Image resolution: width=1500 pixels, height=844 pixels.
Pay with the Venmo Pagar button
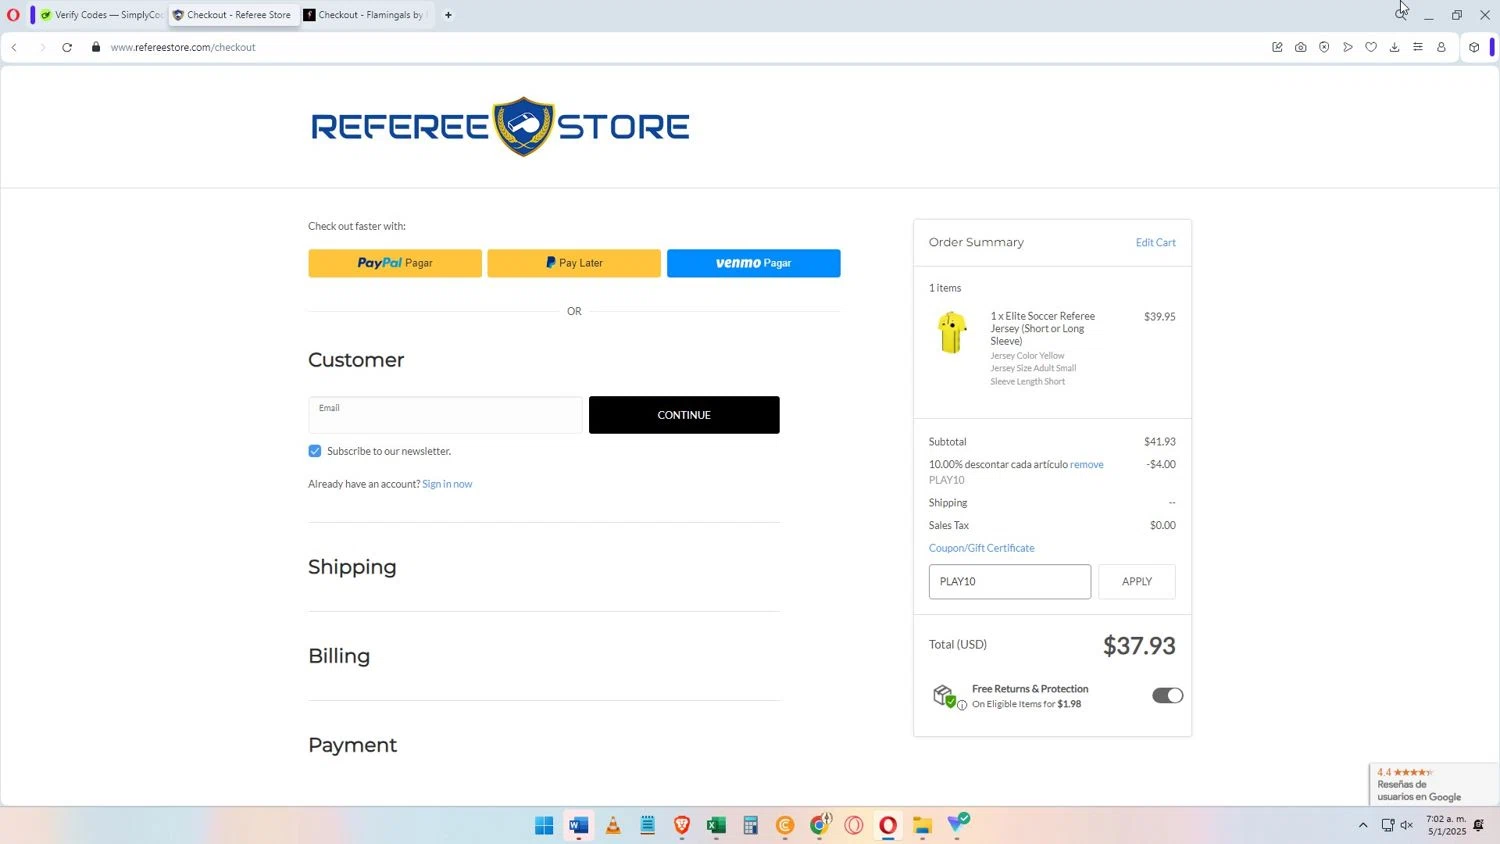pyautogui.click(x=754, y=263)
